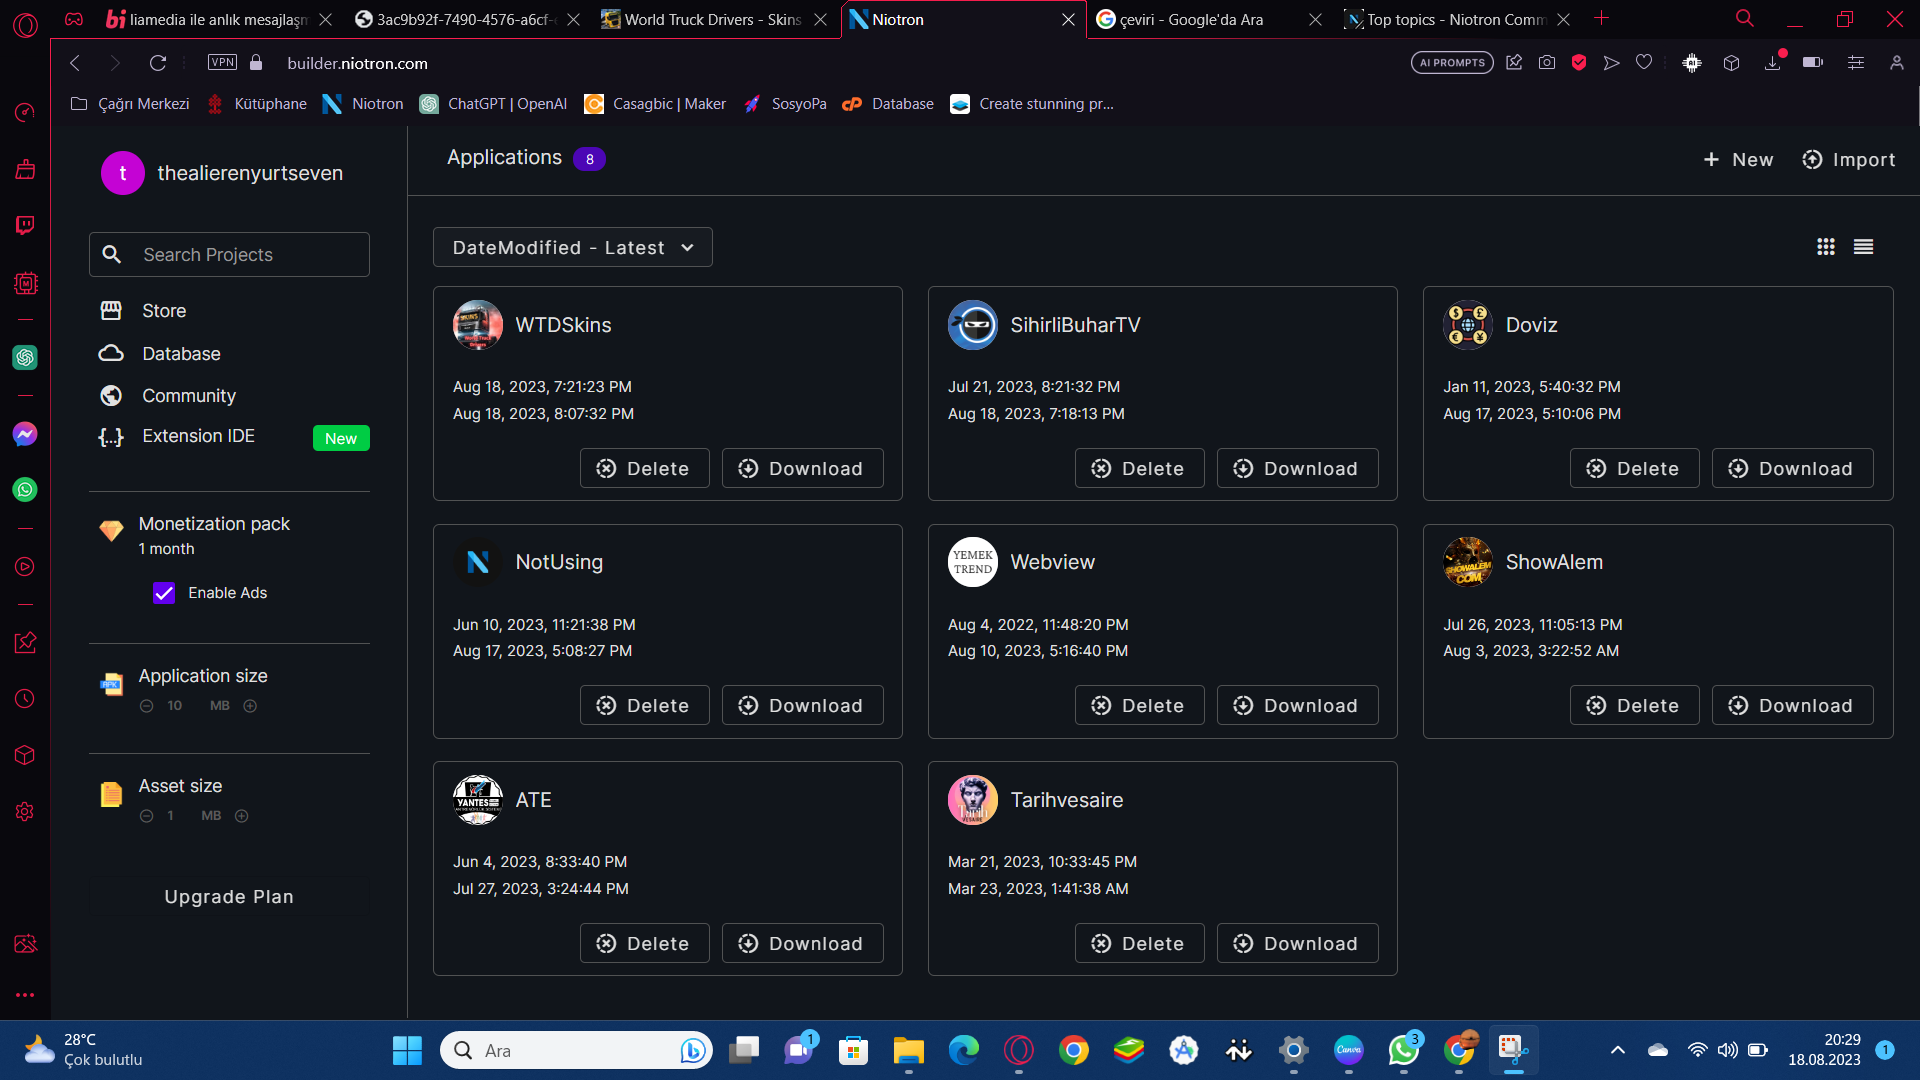1920x1080 pixels.
Task: Switch to list view layout
Action: tap(1863, 247)
